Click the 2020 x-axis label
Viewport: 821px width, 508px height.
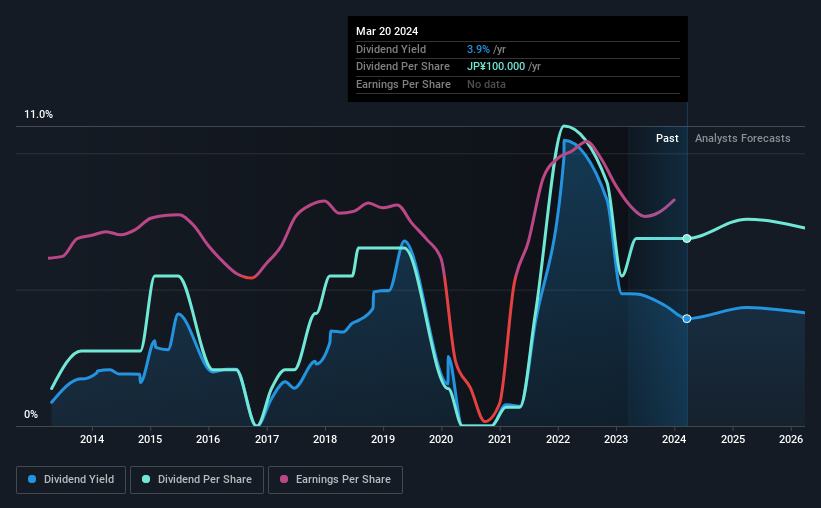coord(441,439)
